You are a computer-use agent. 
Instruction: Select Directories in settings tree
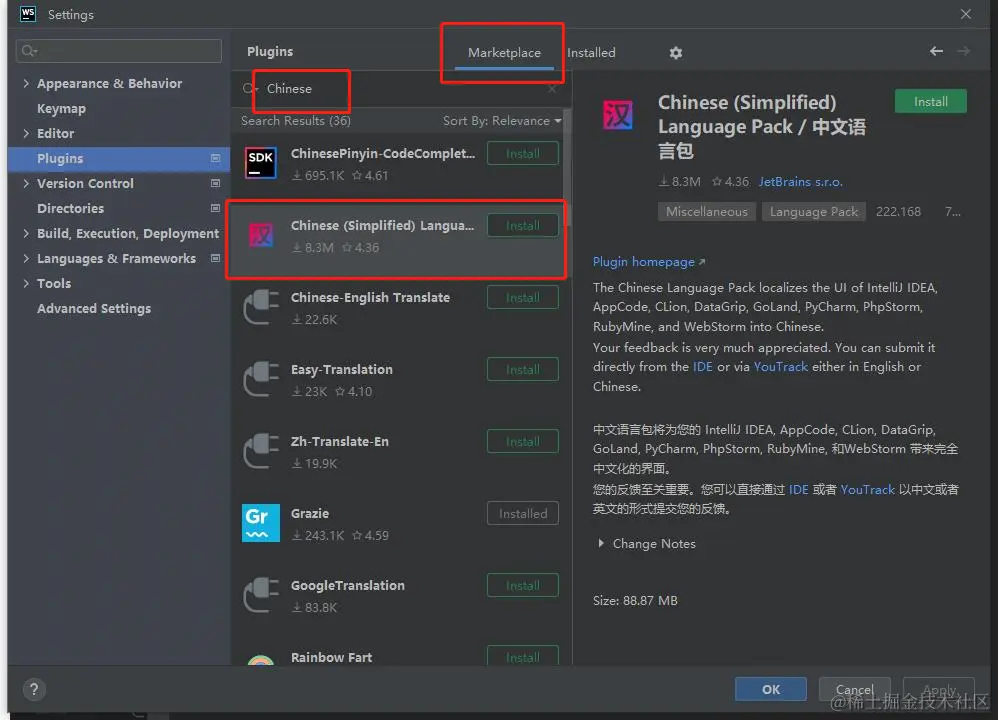[70, 208]
